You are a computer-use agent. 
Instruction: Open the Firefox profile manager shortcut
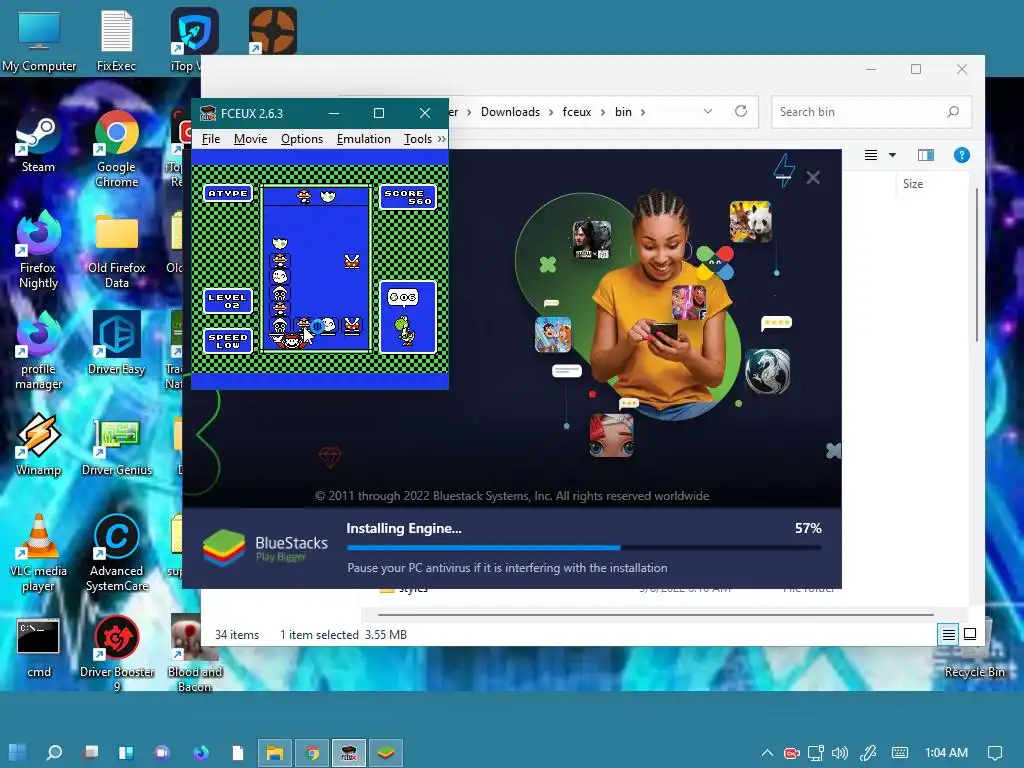tap(38, 351)
